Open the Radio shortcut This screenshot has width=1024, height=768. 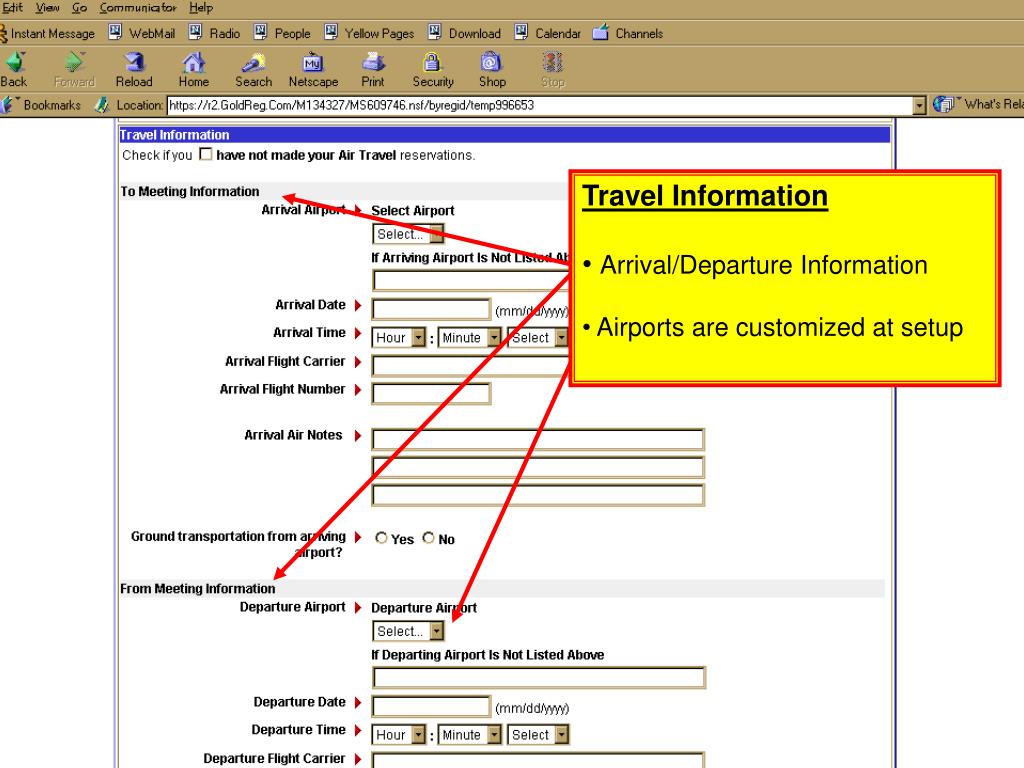click(214, 33)
